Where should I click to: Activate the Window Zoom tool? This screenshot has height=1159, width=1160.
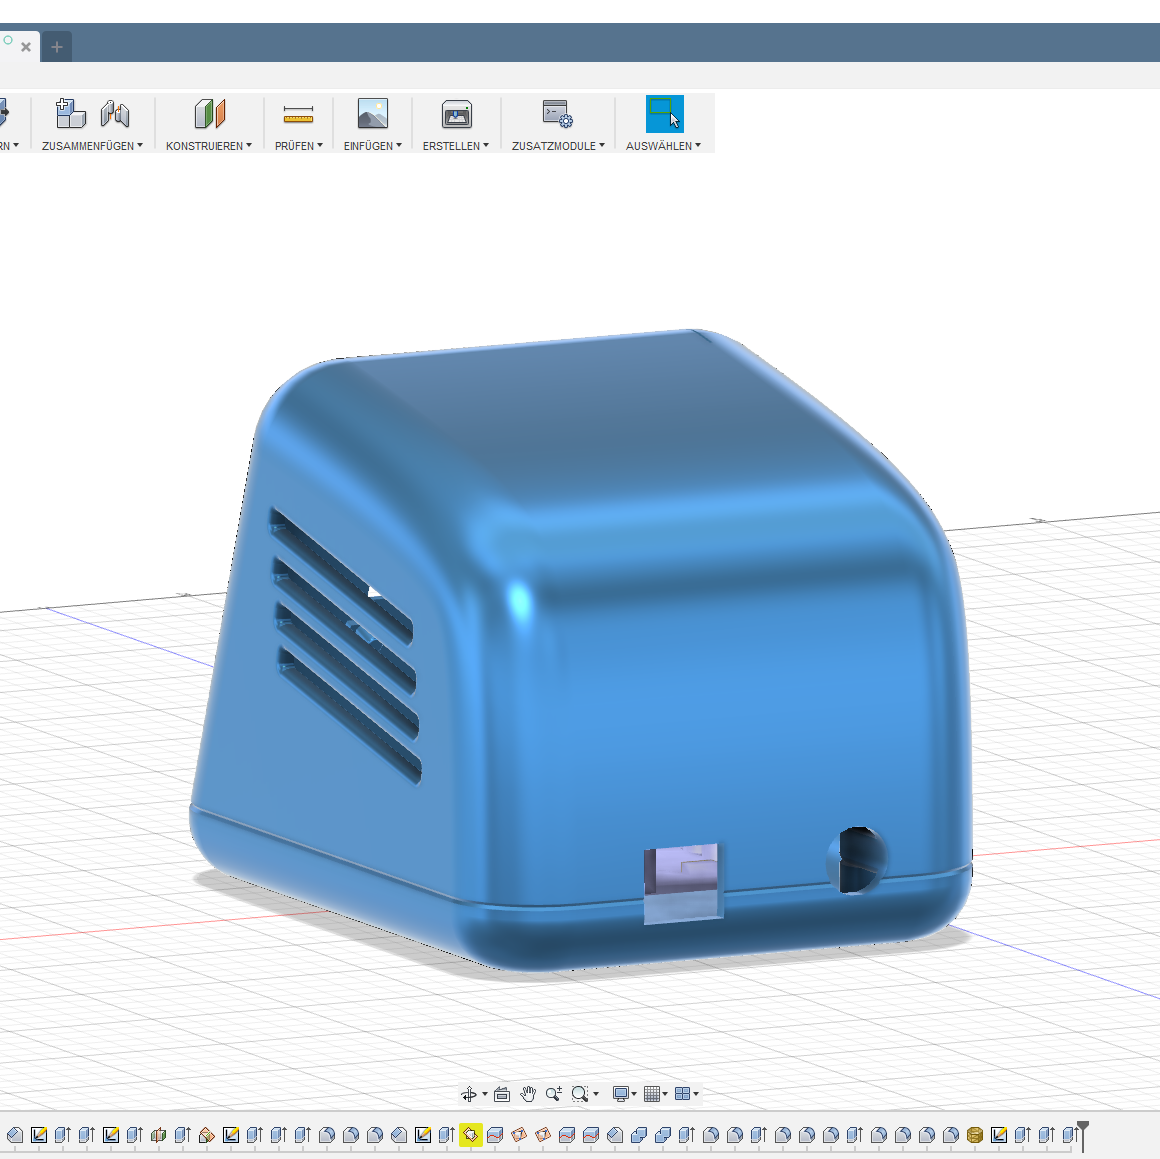(x=578, y=1093)
